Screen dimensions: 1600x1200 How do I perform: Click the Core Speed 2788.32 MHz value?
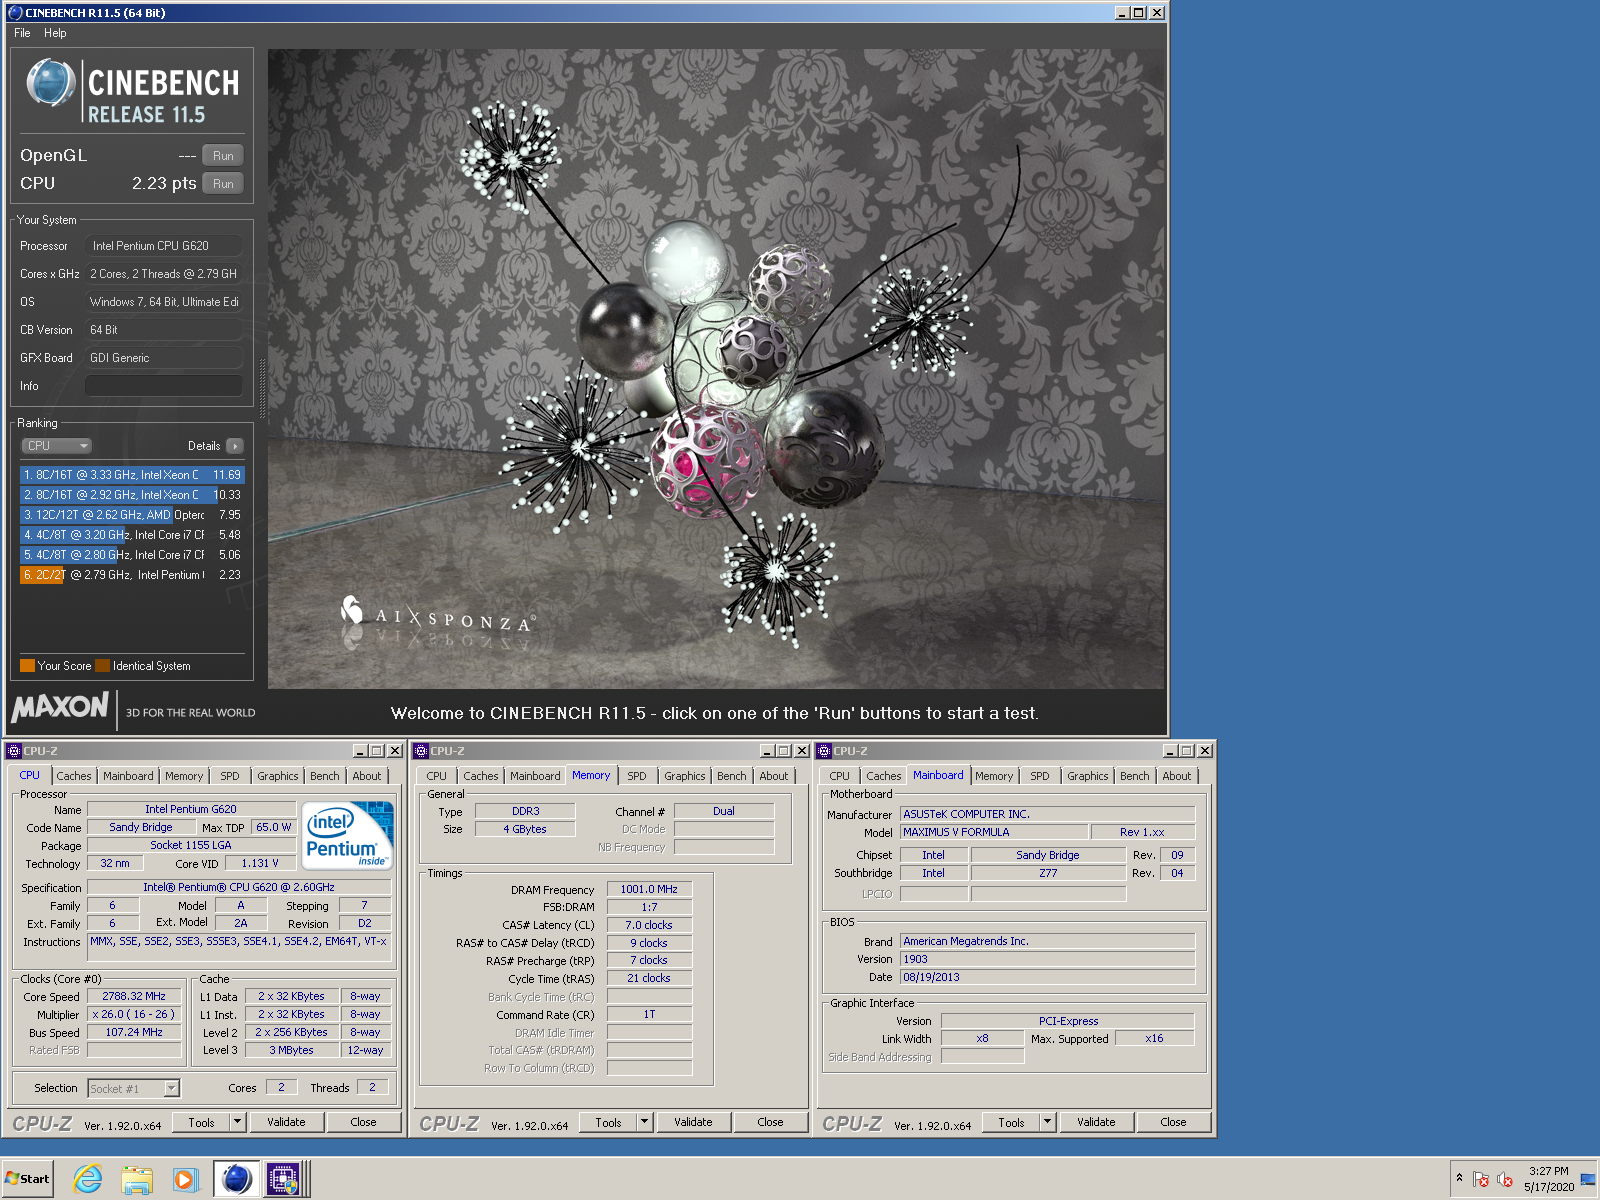(x=134, y=997)
